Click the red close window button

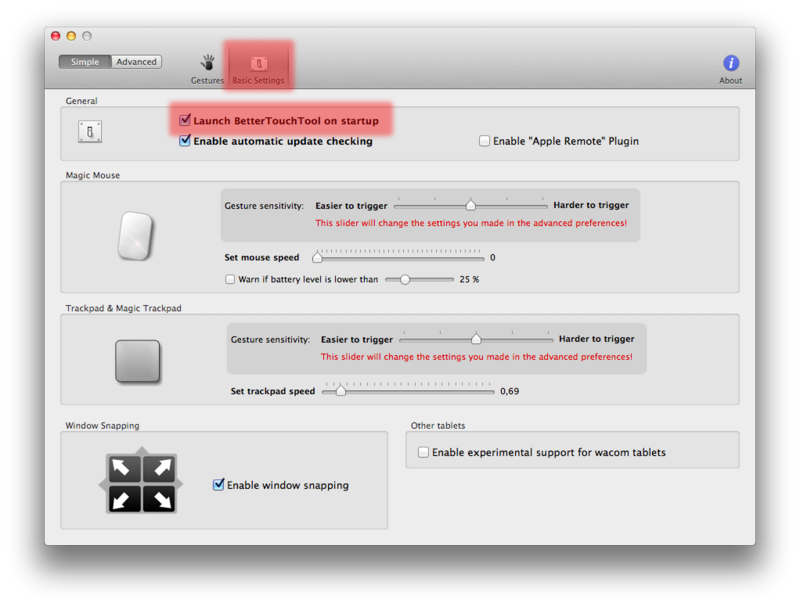[x=56, y=36]
